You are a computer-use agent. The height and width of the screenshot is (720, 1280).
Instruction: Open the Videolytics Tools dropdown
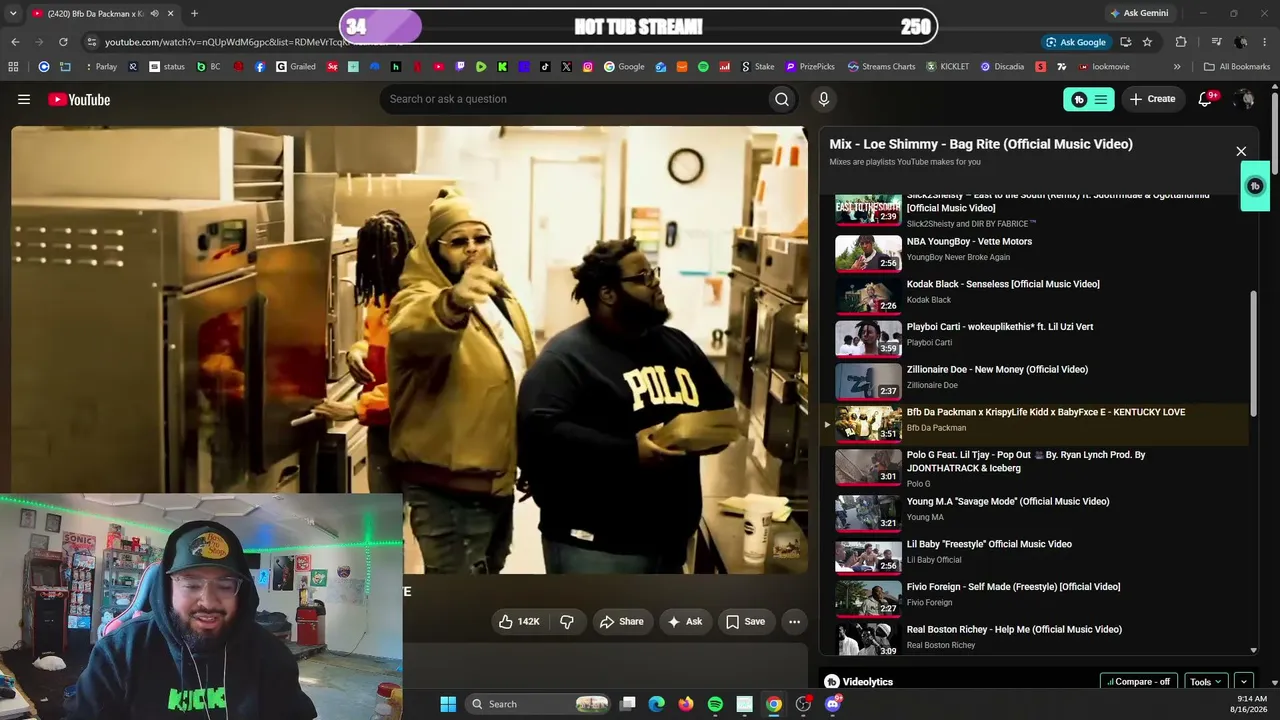point(1205,682)
